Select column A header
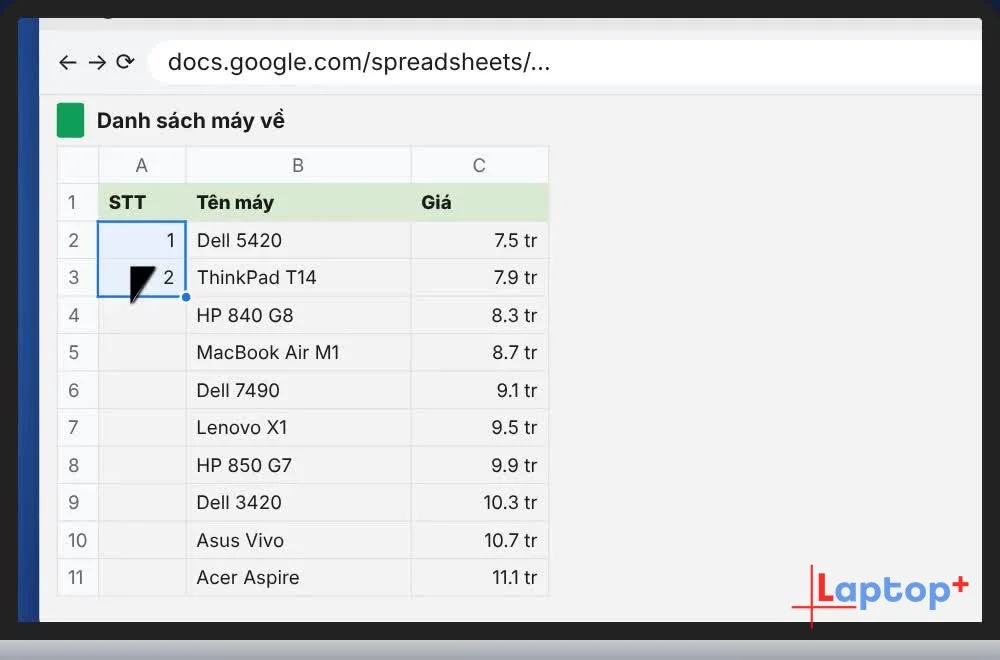 point(142,165)
